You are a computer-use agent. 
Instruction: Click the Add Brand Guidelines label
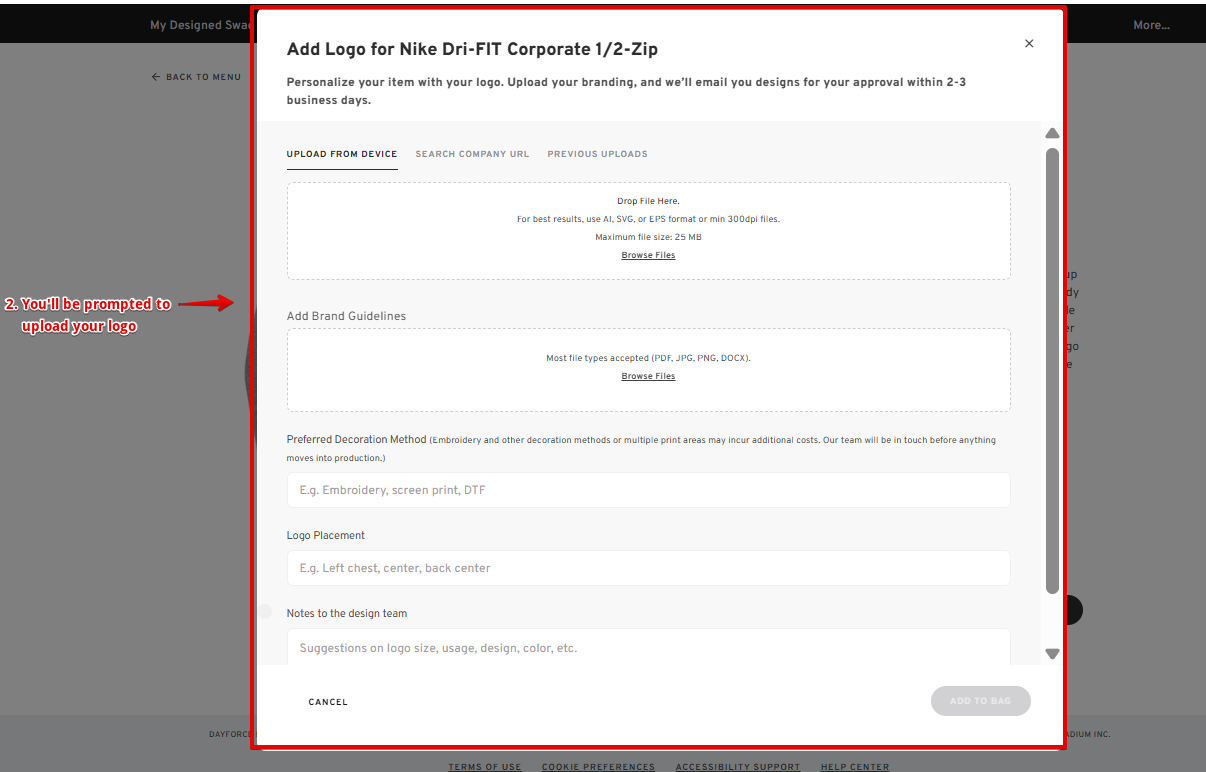[x=346, y=316]
